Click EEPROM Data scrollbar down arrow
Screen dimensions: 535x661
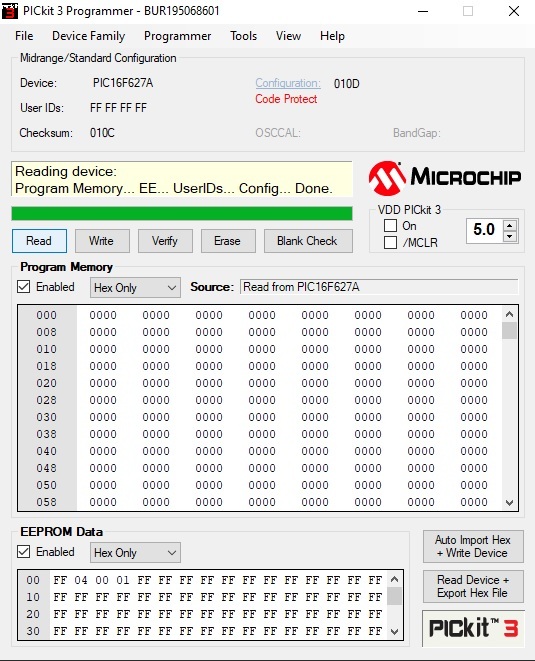395,631
